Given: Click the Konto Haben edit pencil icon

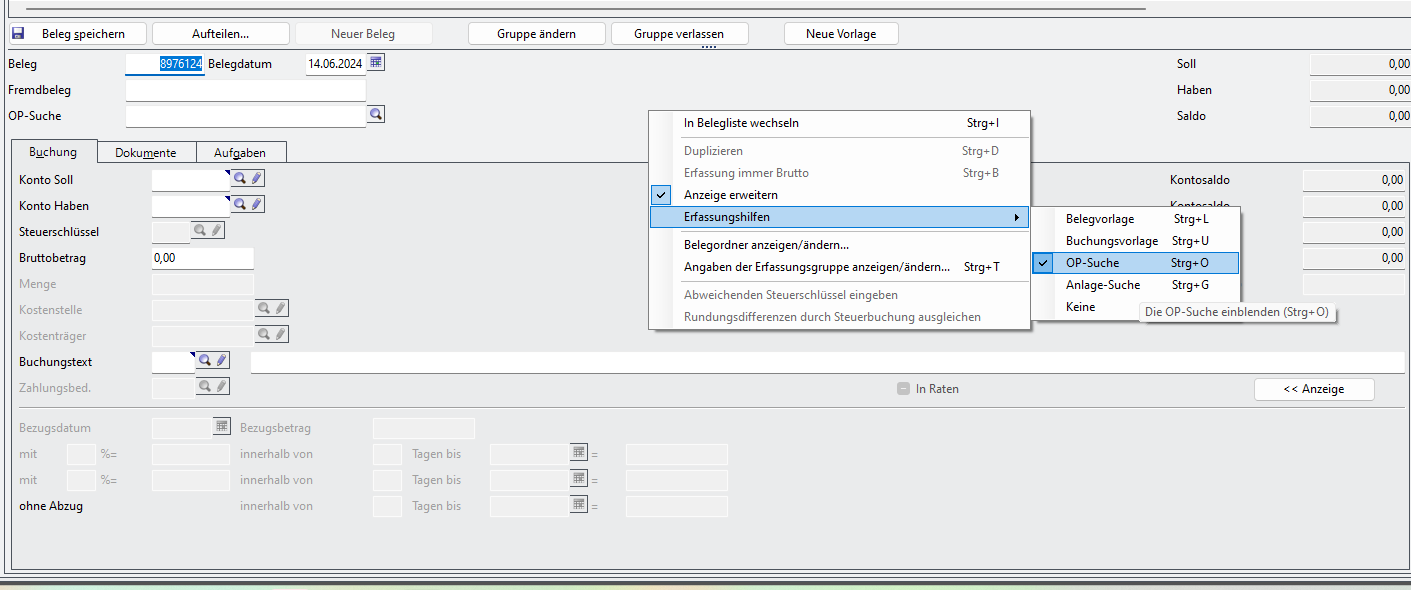Looking at the screenshot, I should [256, 204].
